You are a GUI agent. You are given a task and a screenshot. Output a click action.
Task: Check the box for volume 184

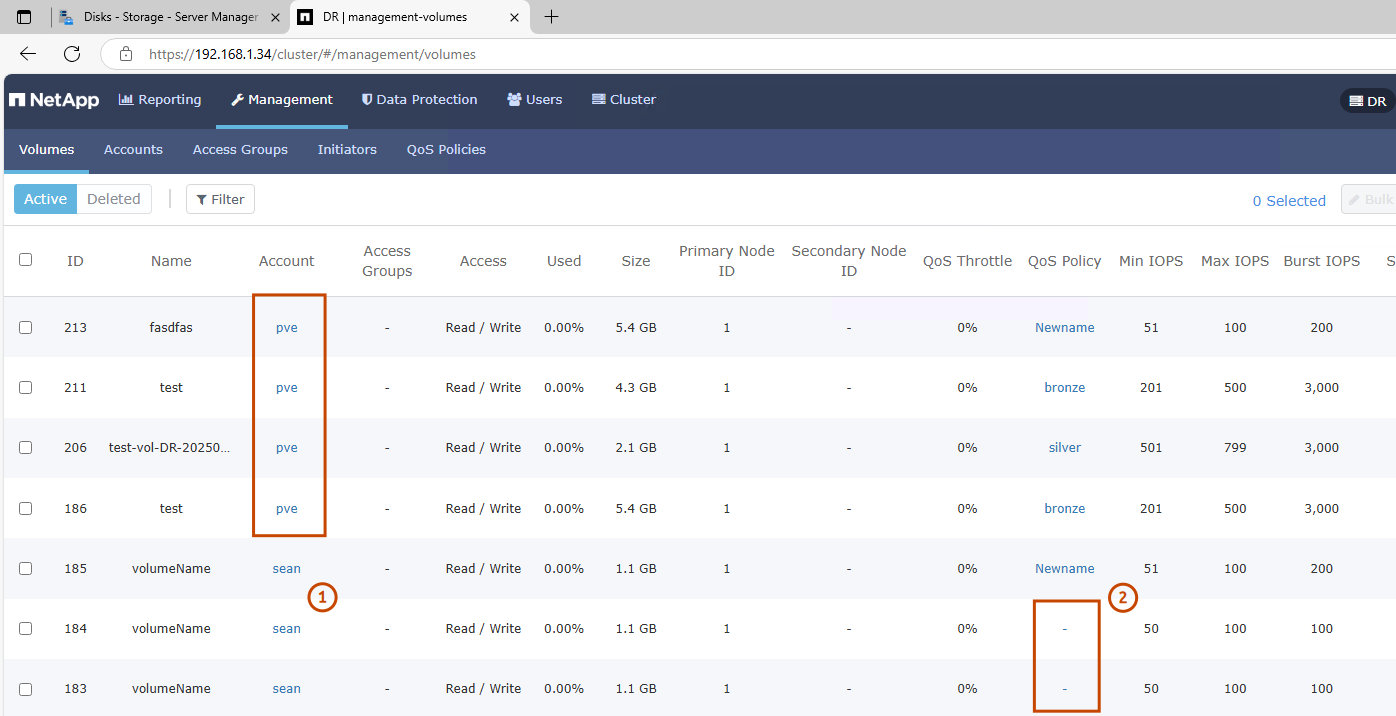pyautogui.click(x=26, y=628)
